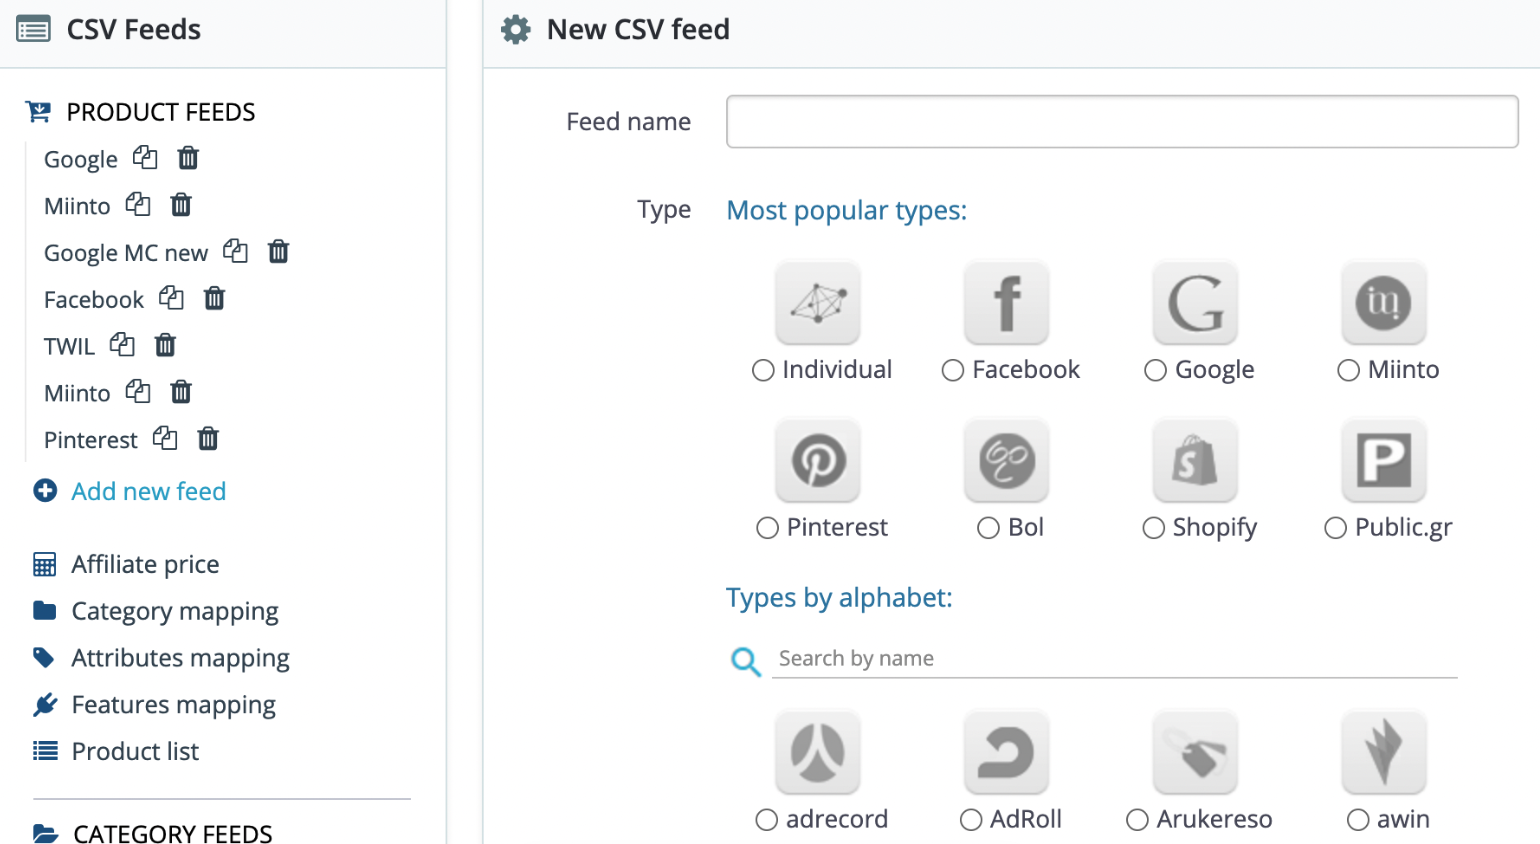This screenshot has width=1540, height=844.
Task: Select the Facebook feed type radio
Action: (x=953, y=371)
